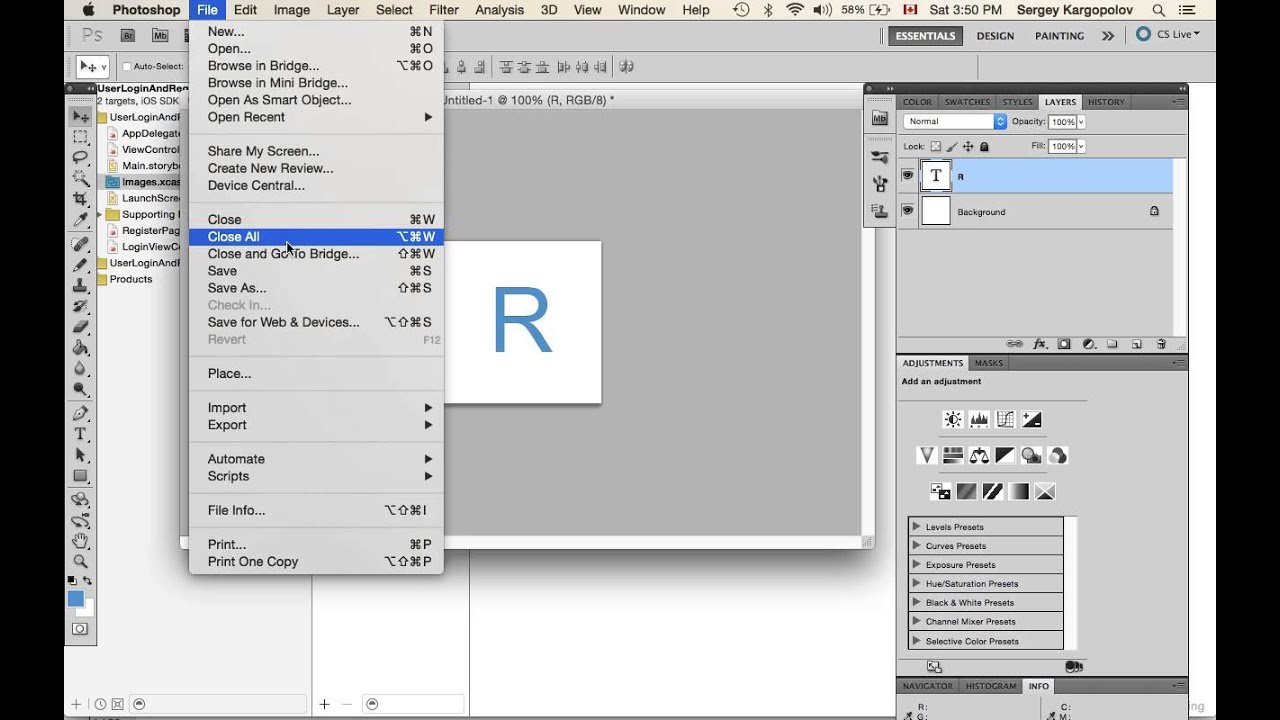Open the Essentials workspace button
This screenshot has width=1280, height=720.
[x=924, y=34]
